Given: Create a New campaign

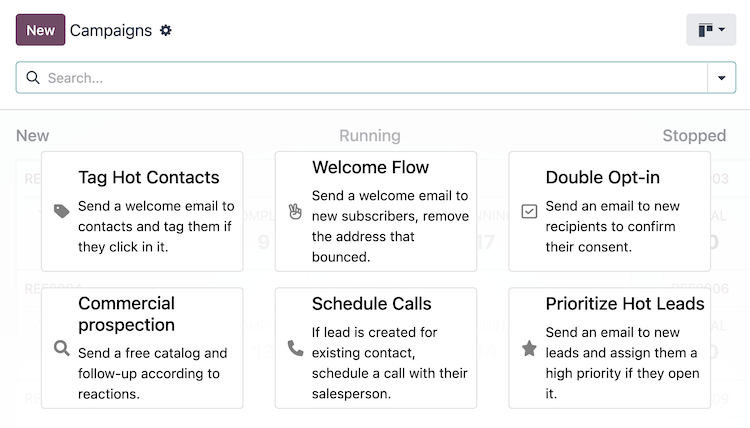Looking at the screenshot, I should (41, 30).
